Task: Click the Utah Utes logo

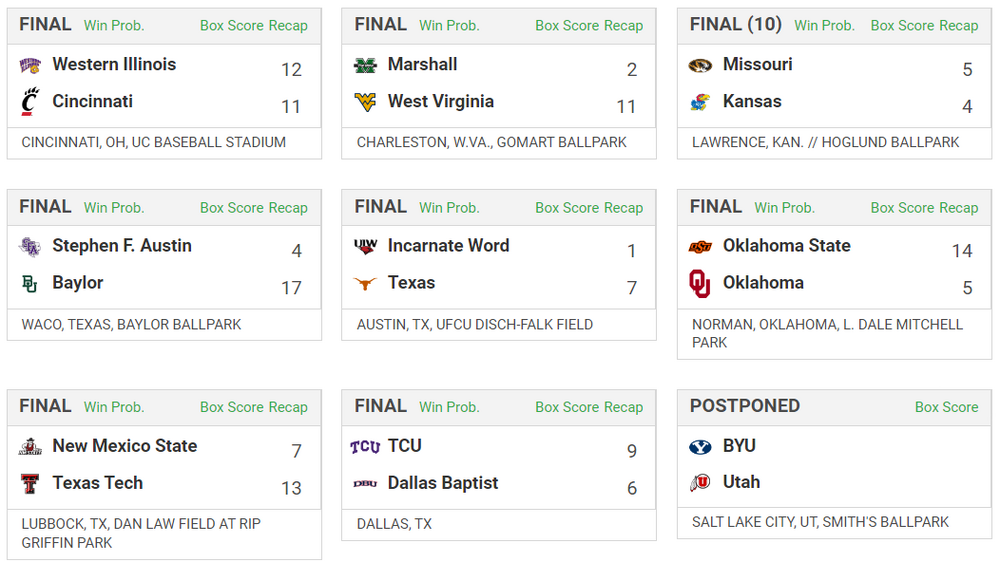Action: 700,483
